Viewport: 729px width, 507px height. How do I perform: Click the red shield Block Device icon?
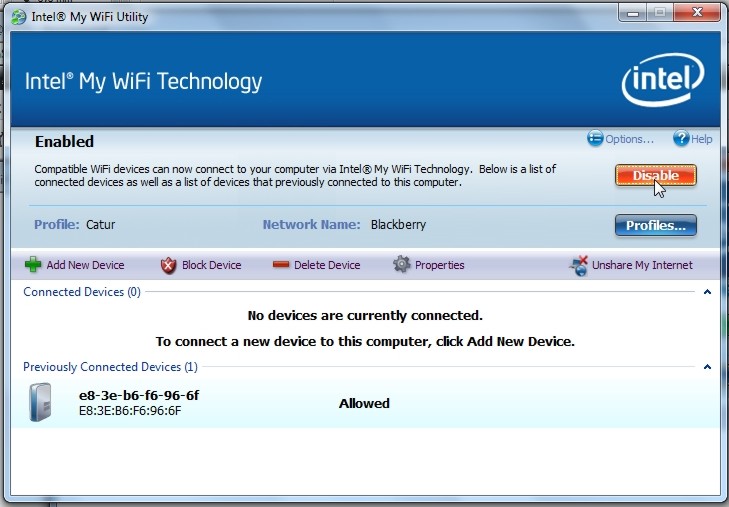point(168,265)
